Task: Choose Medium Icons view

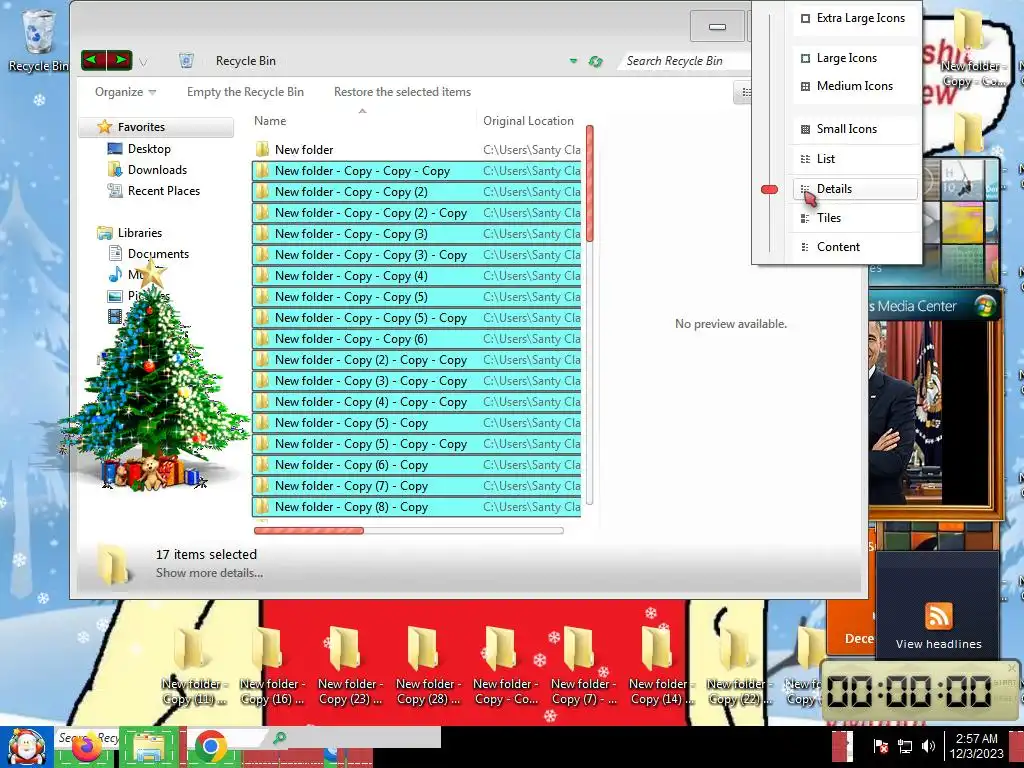Action: point(854,86)
